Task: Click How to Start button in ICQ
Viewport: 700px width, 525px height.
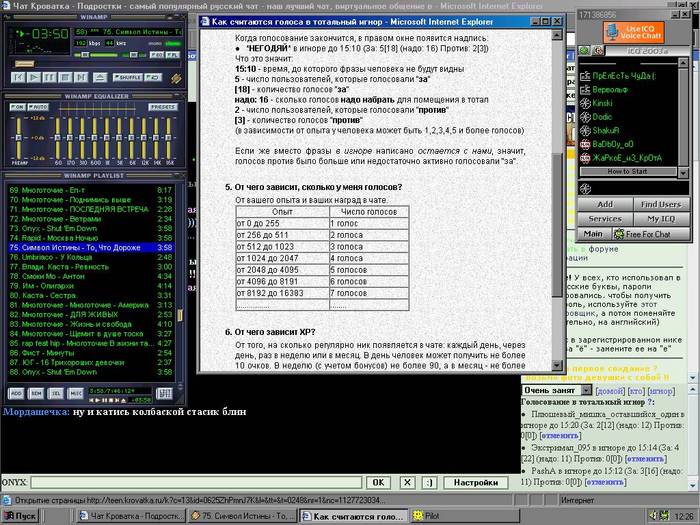Action: pyautogui.click(x=628, y=171)
